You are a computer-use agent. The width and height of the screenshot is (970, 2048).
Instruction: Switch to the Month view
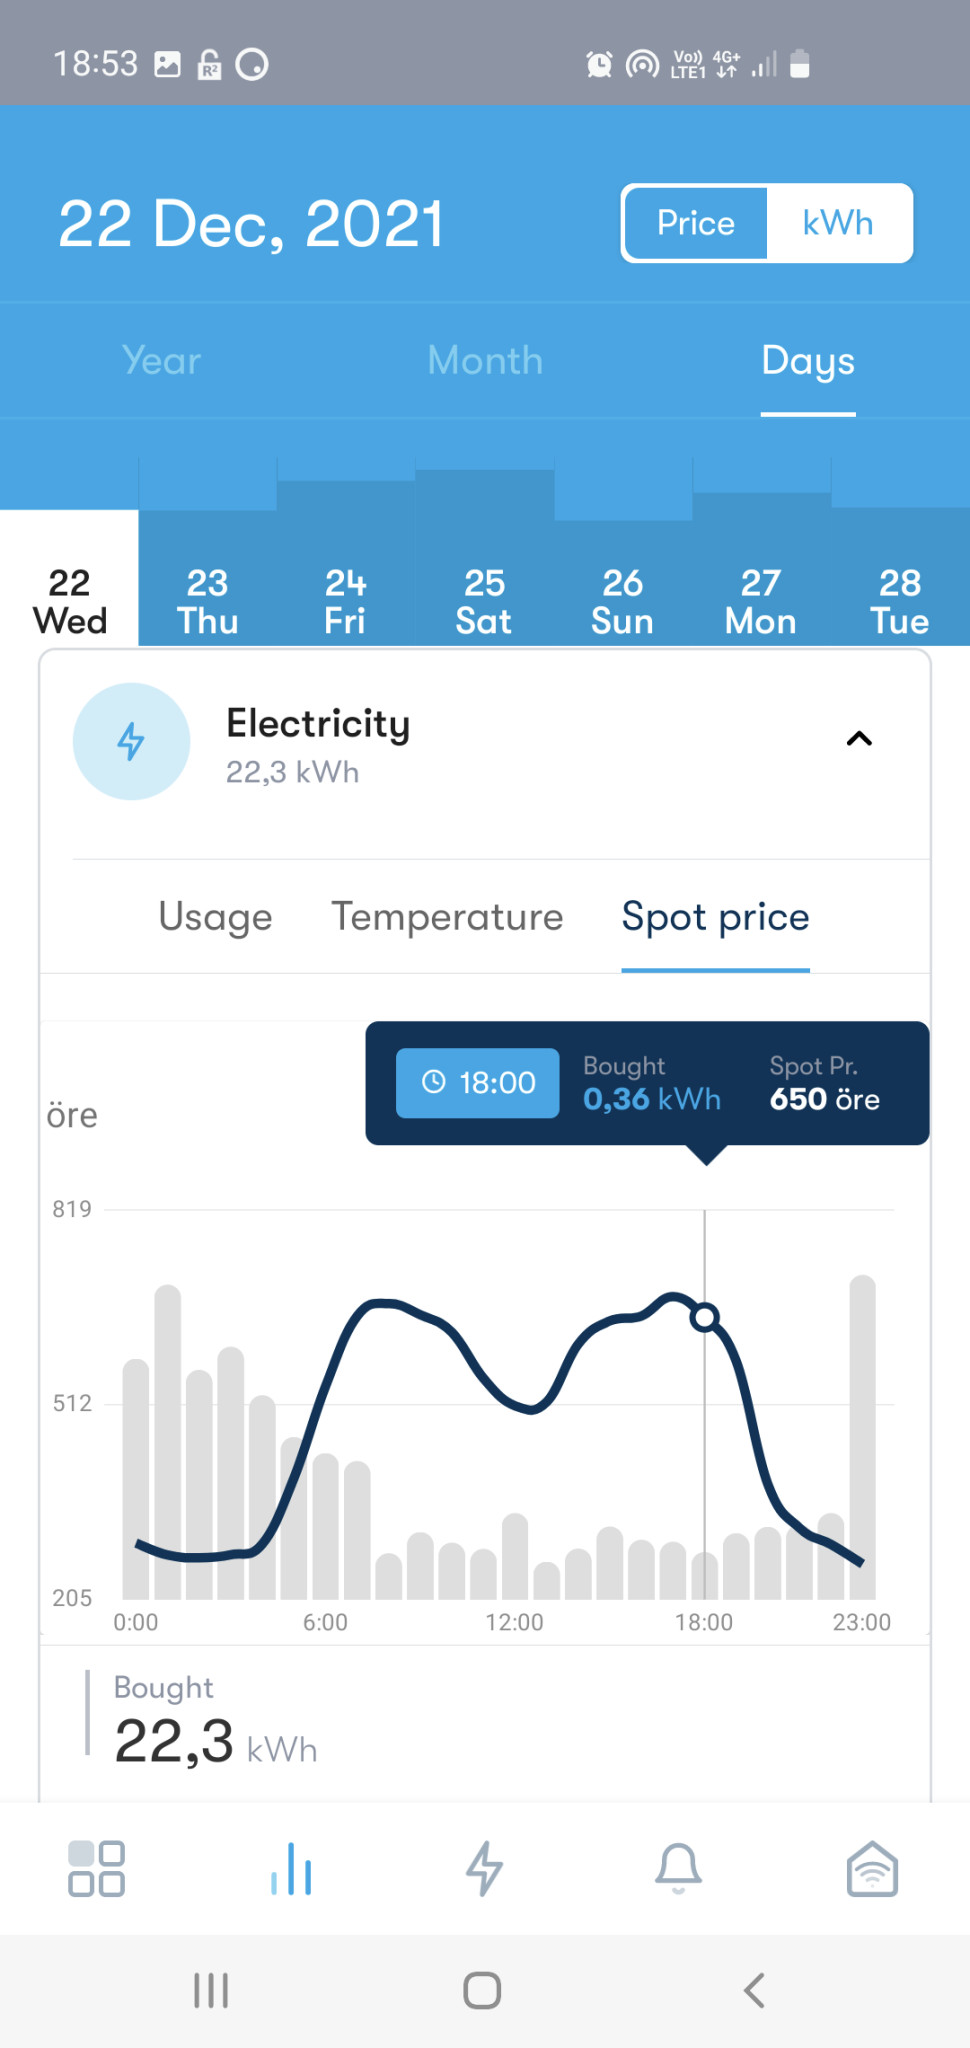coord(485,361)
